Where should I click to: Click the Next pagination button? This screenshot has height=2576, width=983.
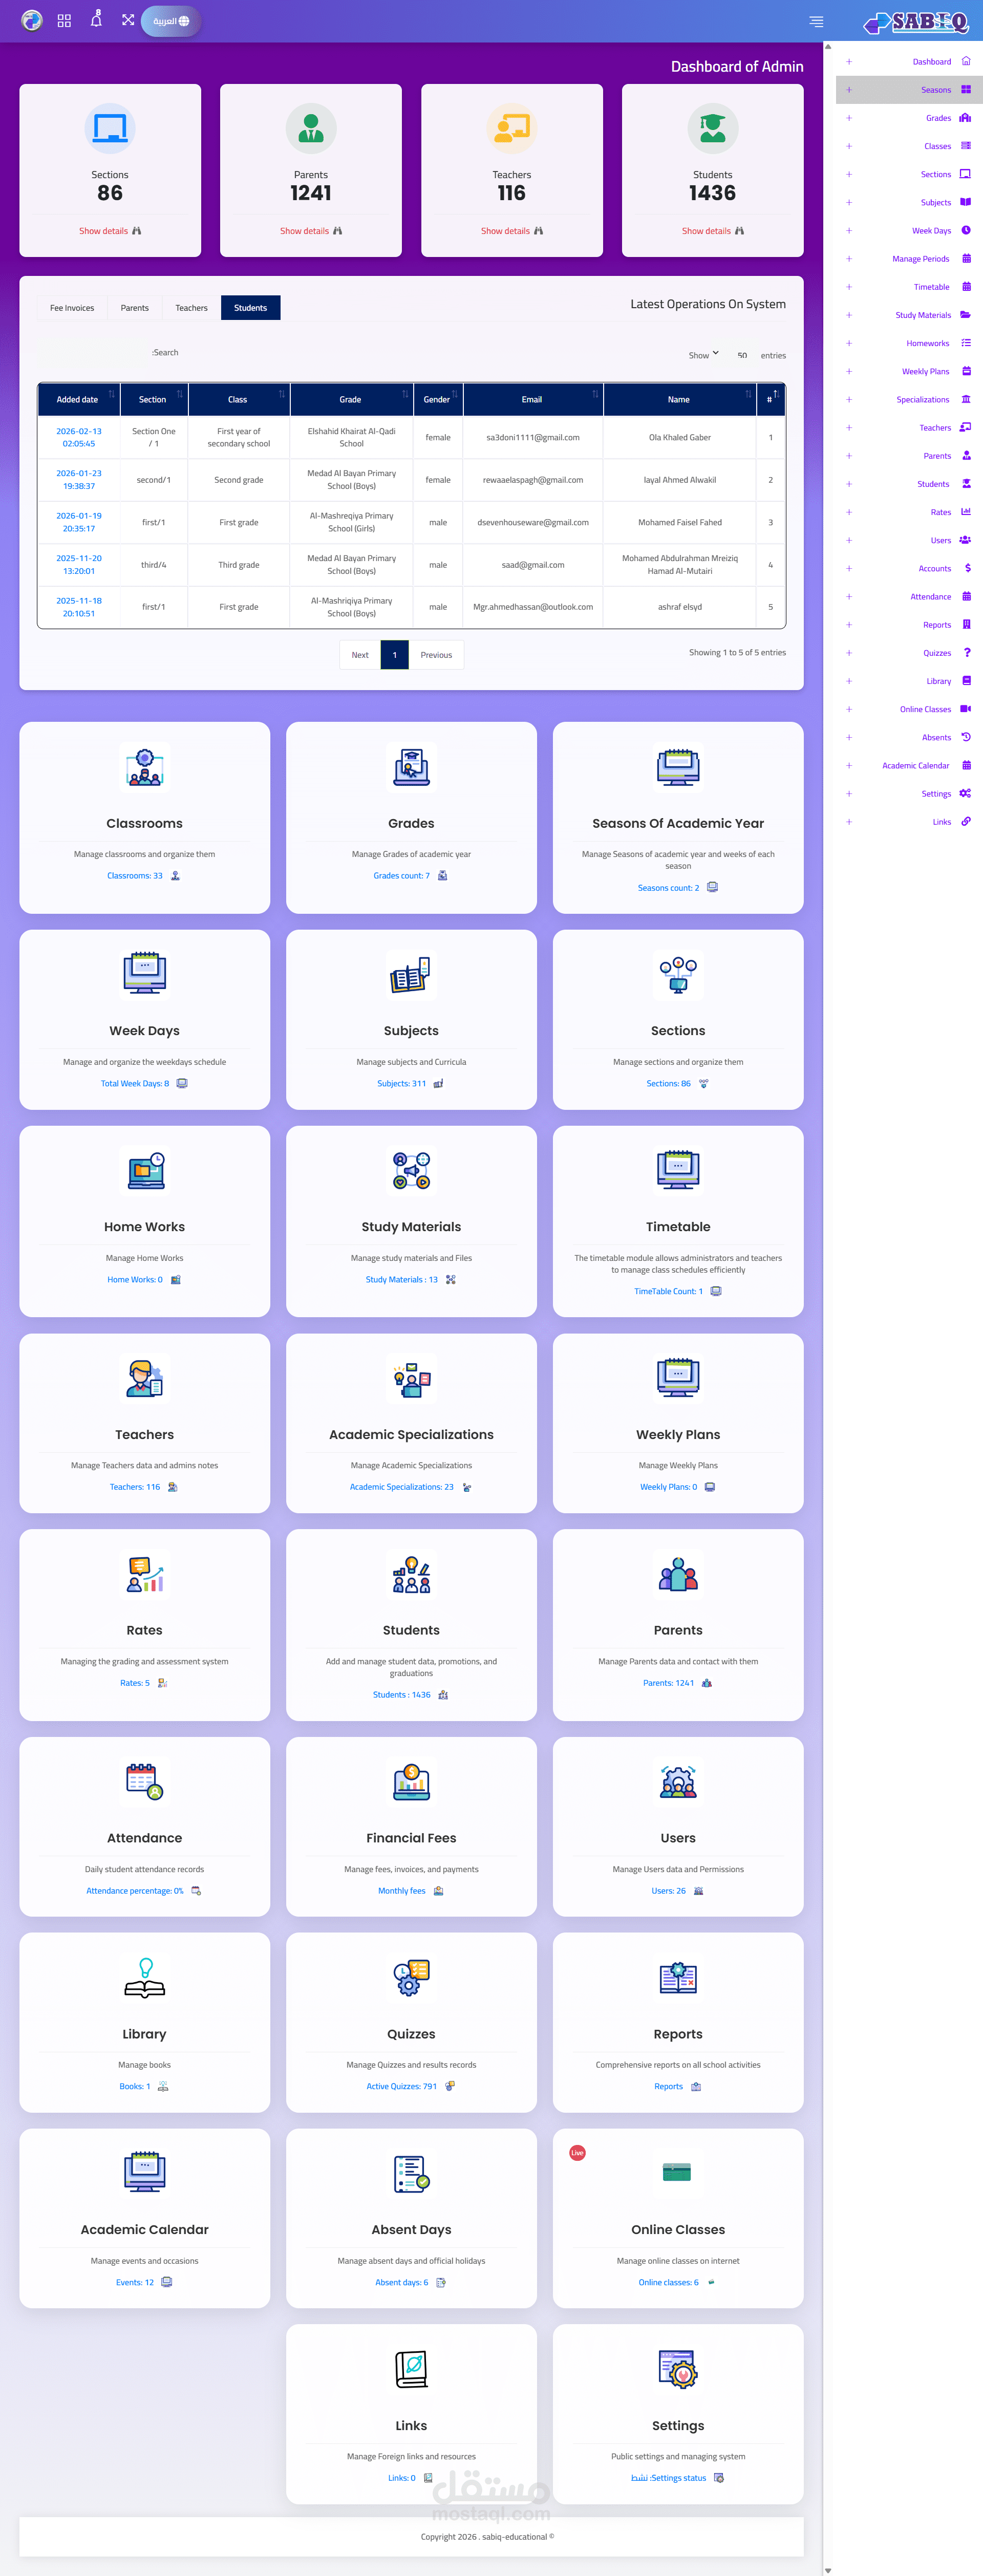(x=360, y=655)
